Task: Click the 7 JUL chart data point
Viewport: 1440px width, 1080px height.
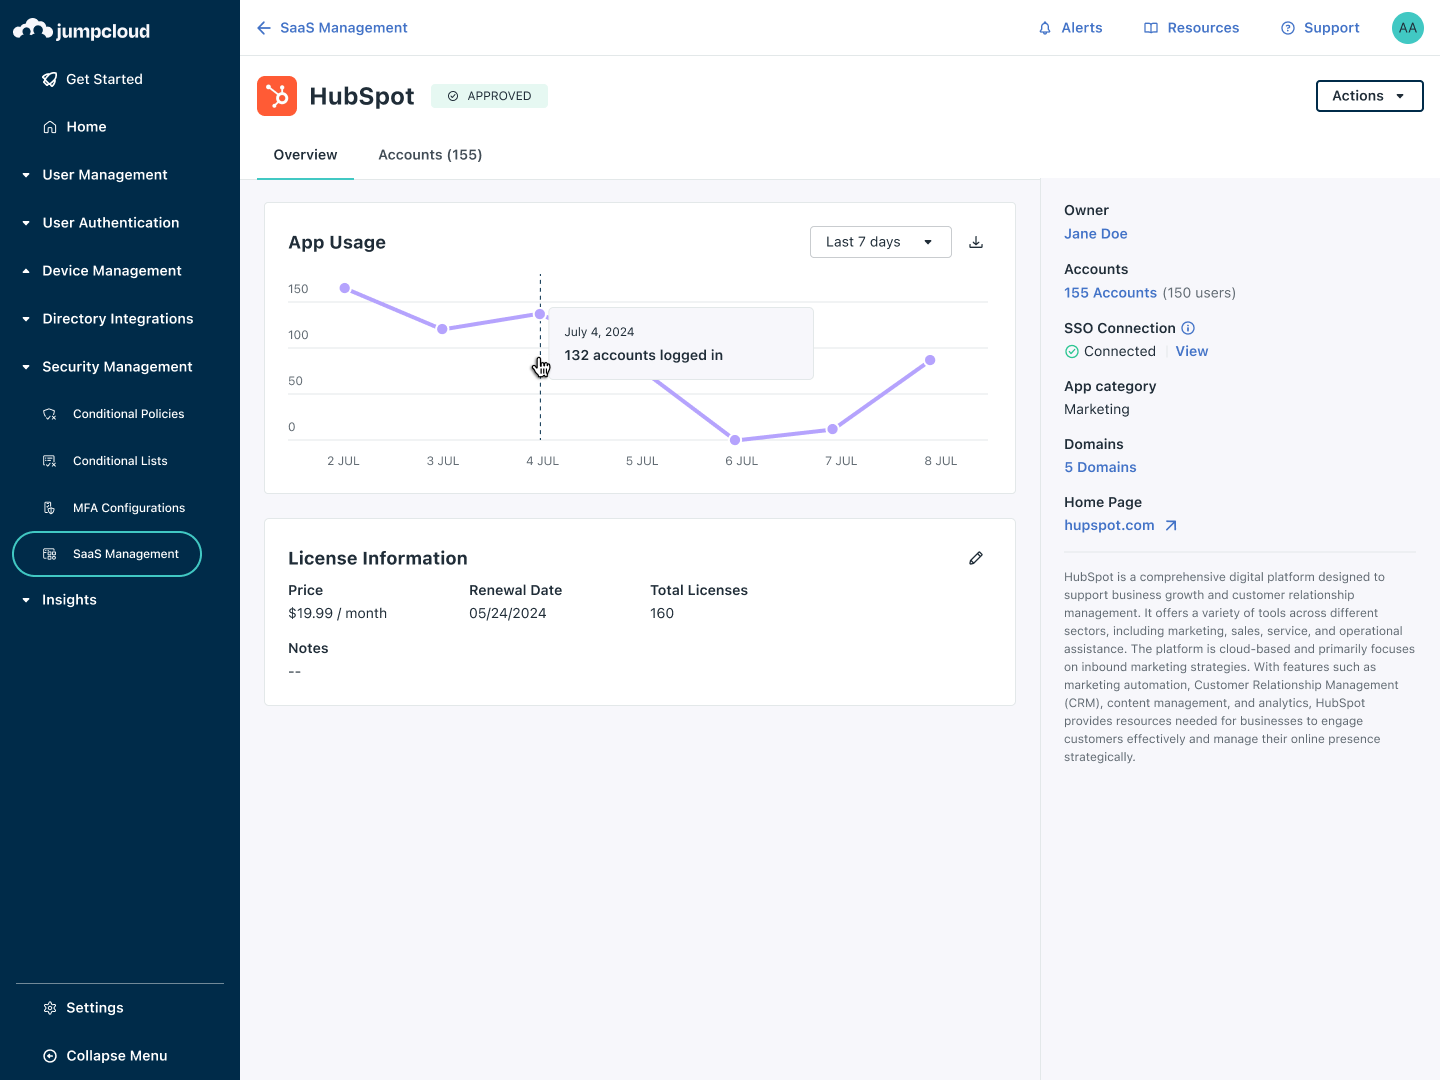Action: 832,429
